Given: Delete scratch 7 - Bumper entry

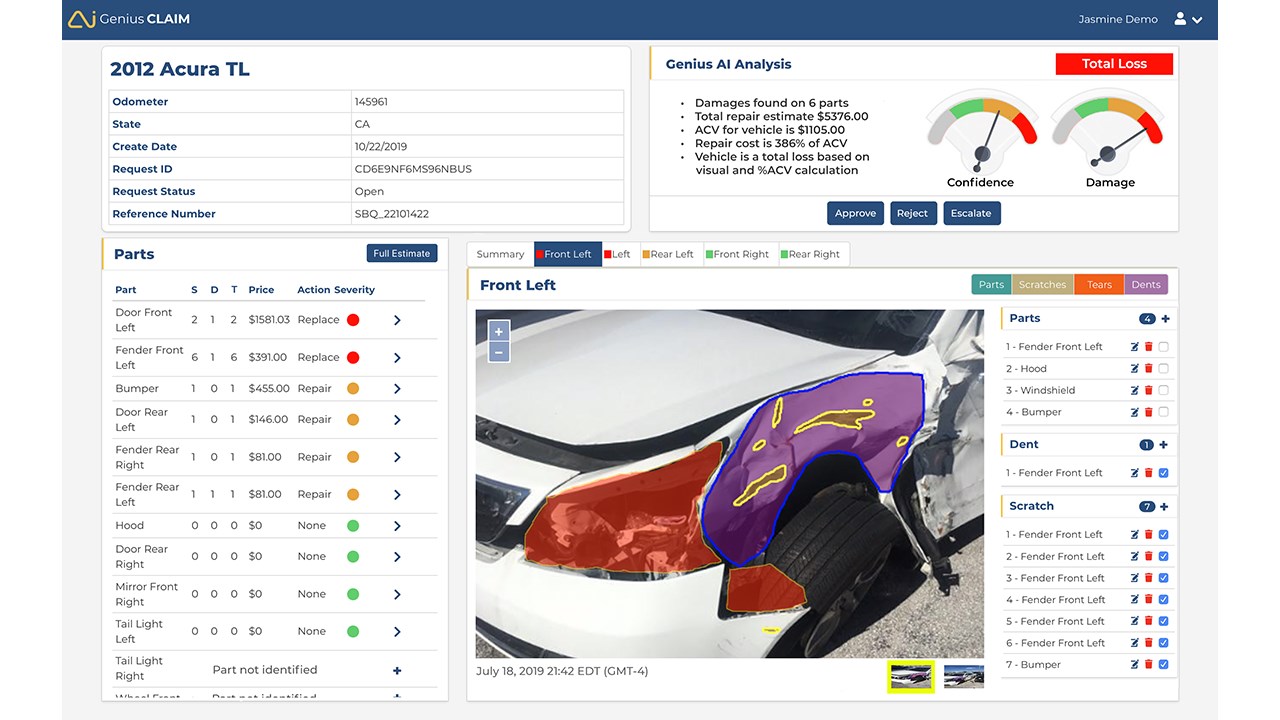Looking at the screenshot, I should tap(1148, 665).
